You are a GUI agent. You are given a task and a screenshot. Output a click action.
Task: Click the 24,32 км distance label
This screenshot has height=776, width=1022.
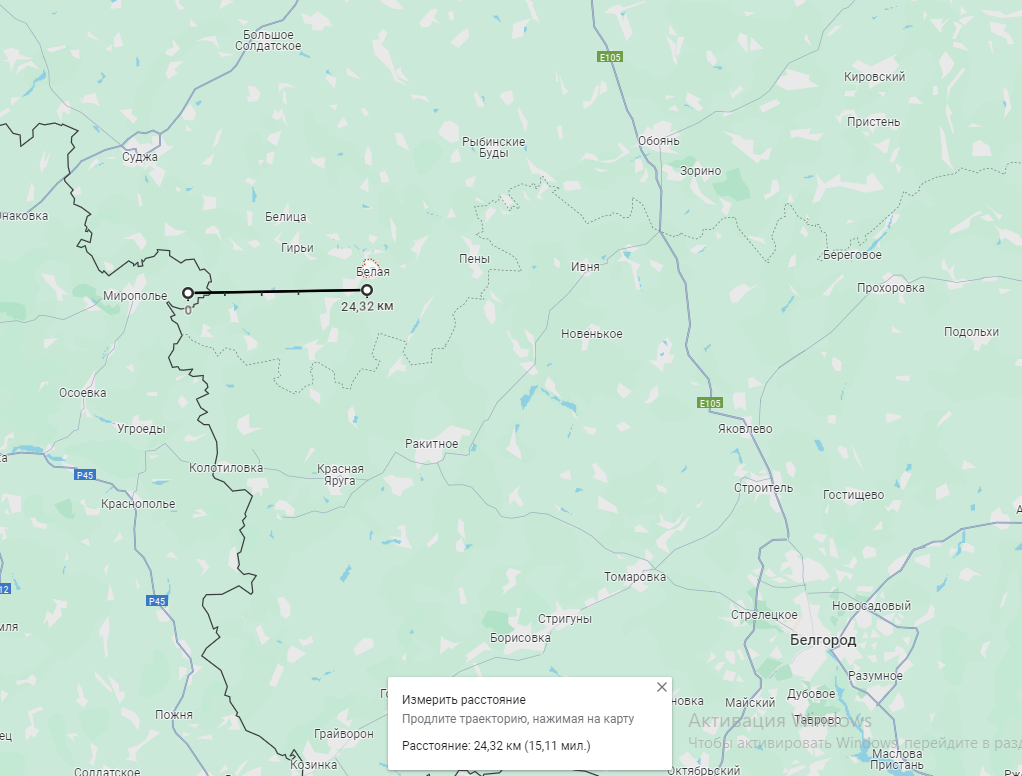click(x=367, y=306)
